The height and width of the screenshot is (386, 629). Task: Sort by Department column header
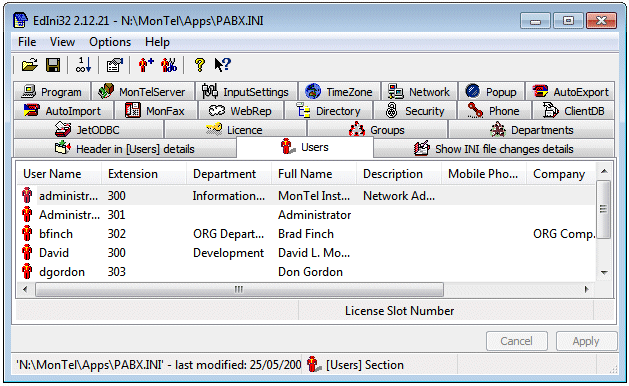229,174
